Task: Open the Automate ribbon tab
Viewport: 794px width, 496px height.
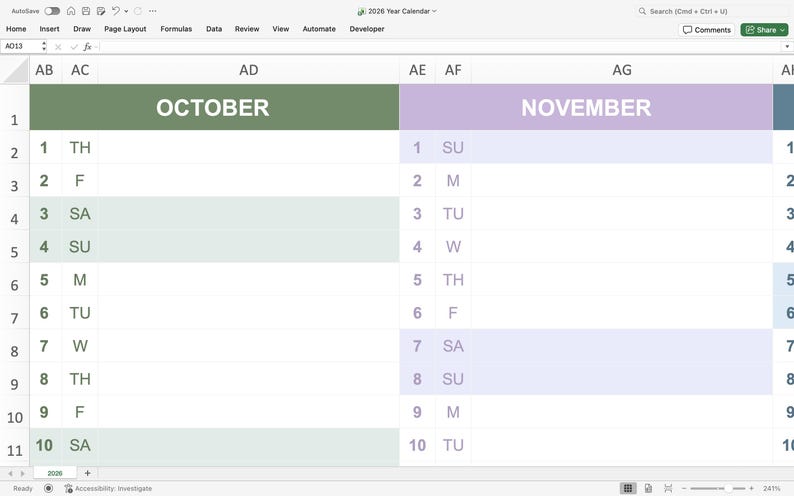Action: coord(319,29)
